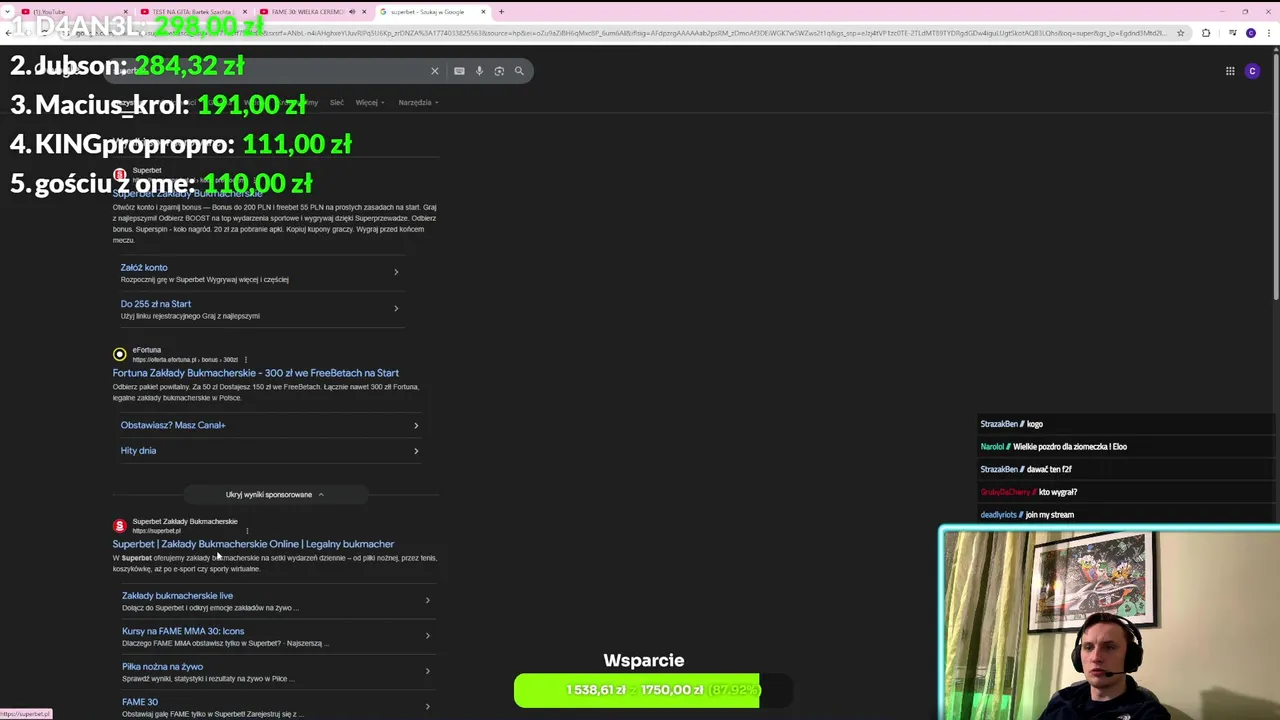The width and height of the screenshot is (1280, 720).
Task: Open the Google account avatar on page
Action: coord(1252,71)
